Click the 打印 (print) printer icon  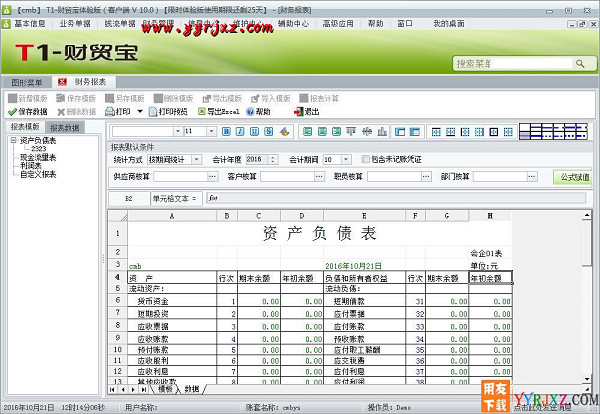tap(110, 112)
